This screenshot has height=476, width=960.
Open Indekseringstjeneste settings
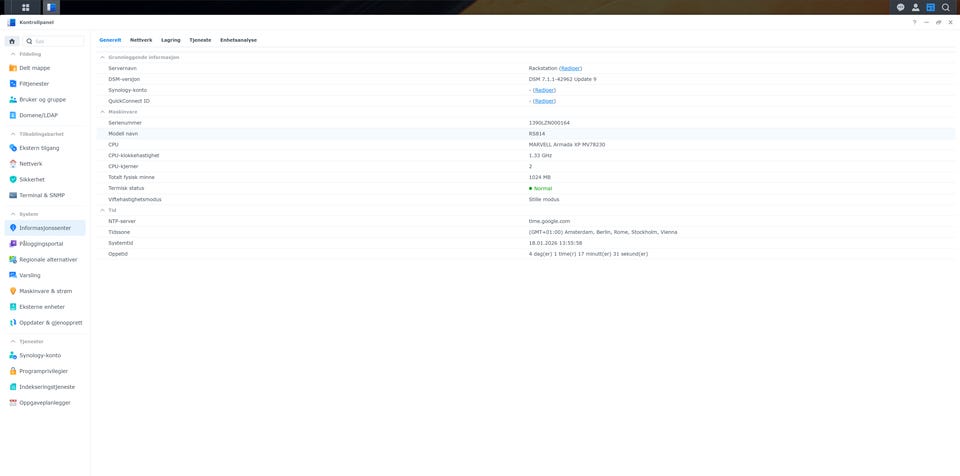[45, 387]
